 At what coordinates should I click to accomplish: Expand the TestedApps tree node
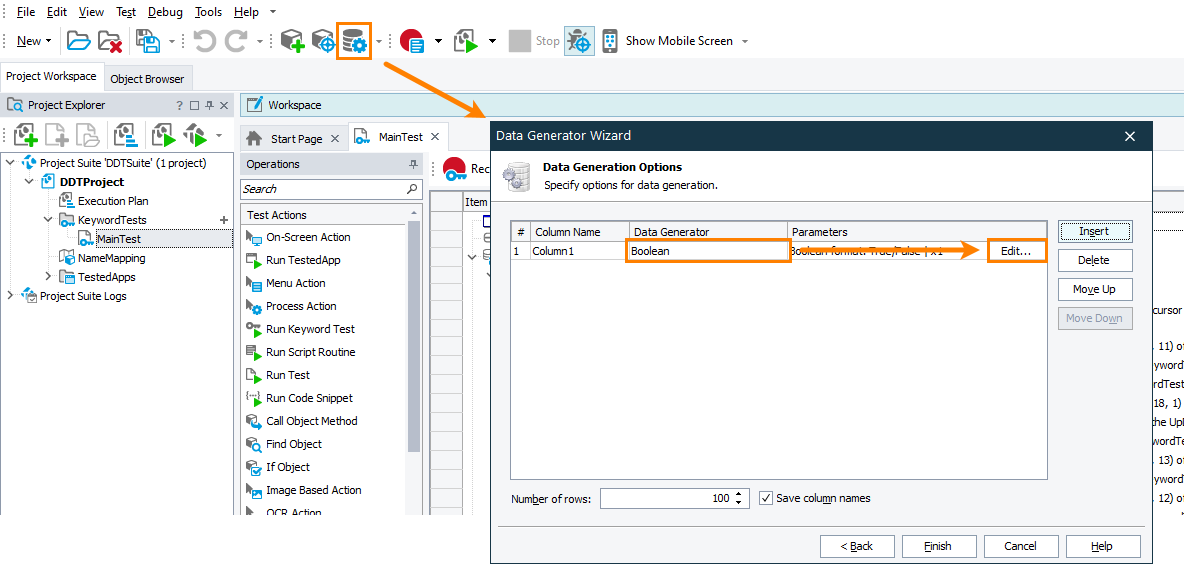click(48, 277)
